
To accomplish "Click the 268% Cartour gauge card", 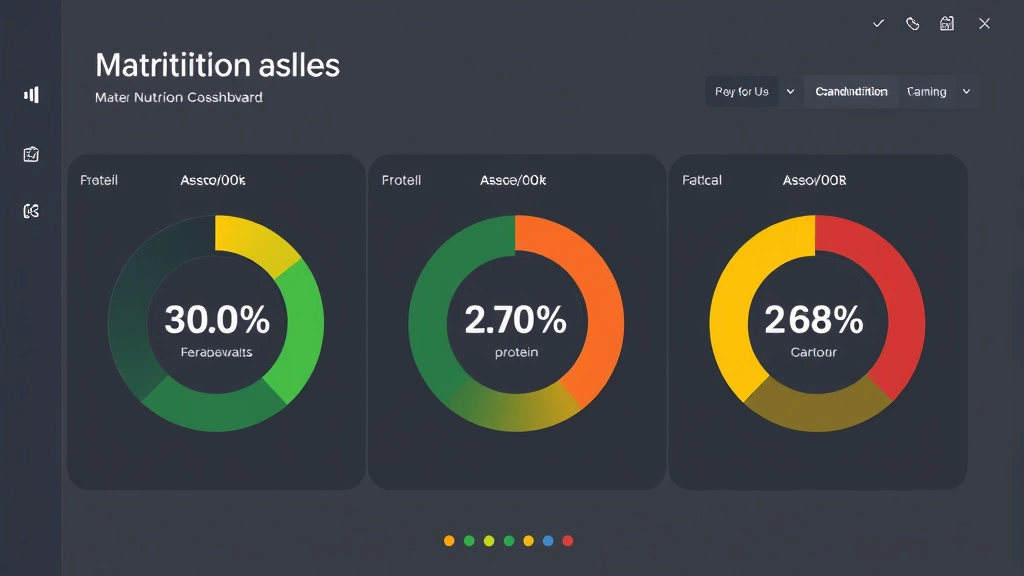I will tap(816, 321).
